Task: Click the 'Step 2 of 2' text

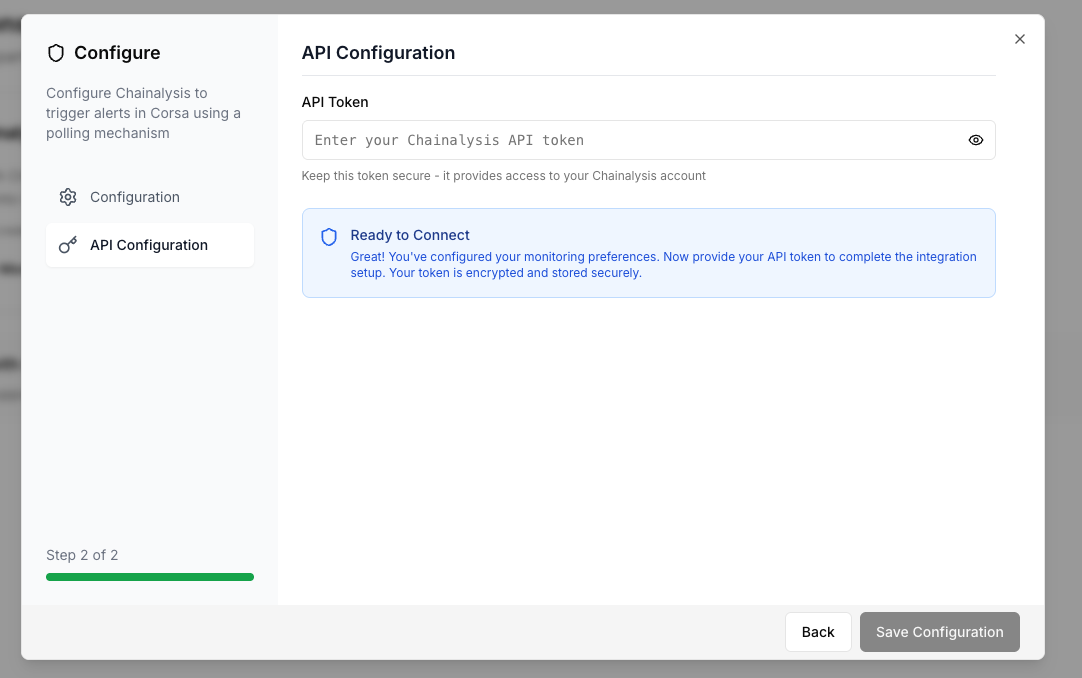Action: (x=82, y=555)
